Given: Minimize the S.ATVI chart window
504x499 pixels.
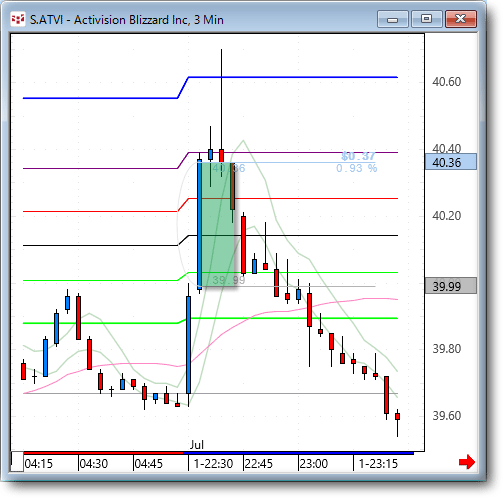Looking at the screenshot, I should point(393,19).
